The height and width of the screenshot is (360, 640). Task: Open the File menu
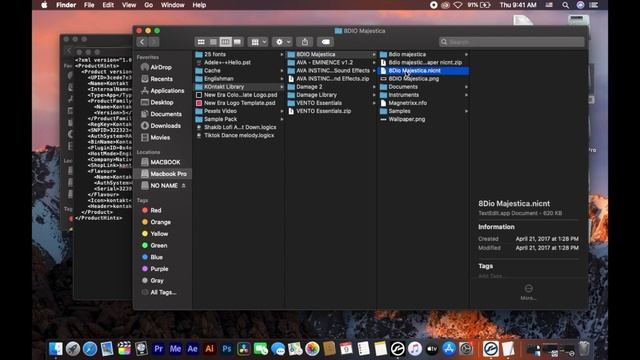tap(89, 5)
